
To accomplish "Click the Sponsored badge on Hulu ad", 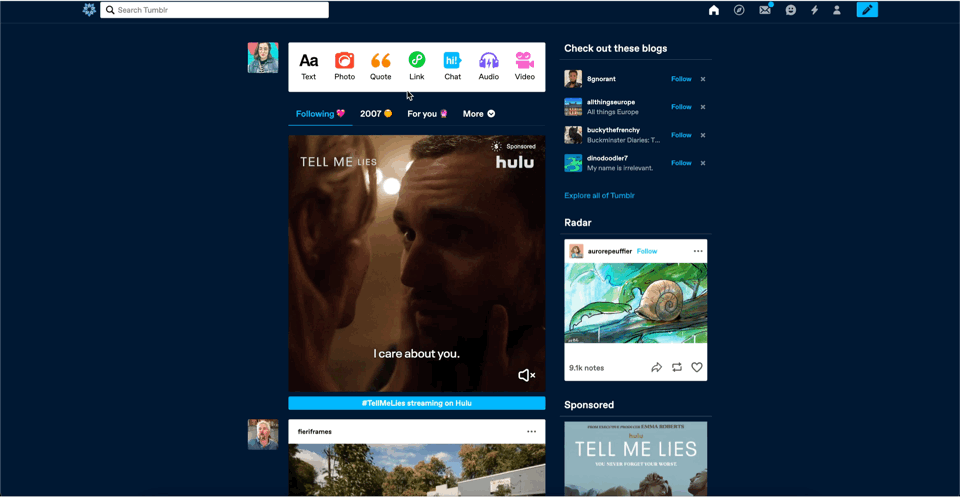I will coord(514,146).
